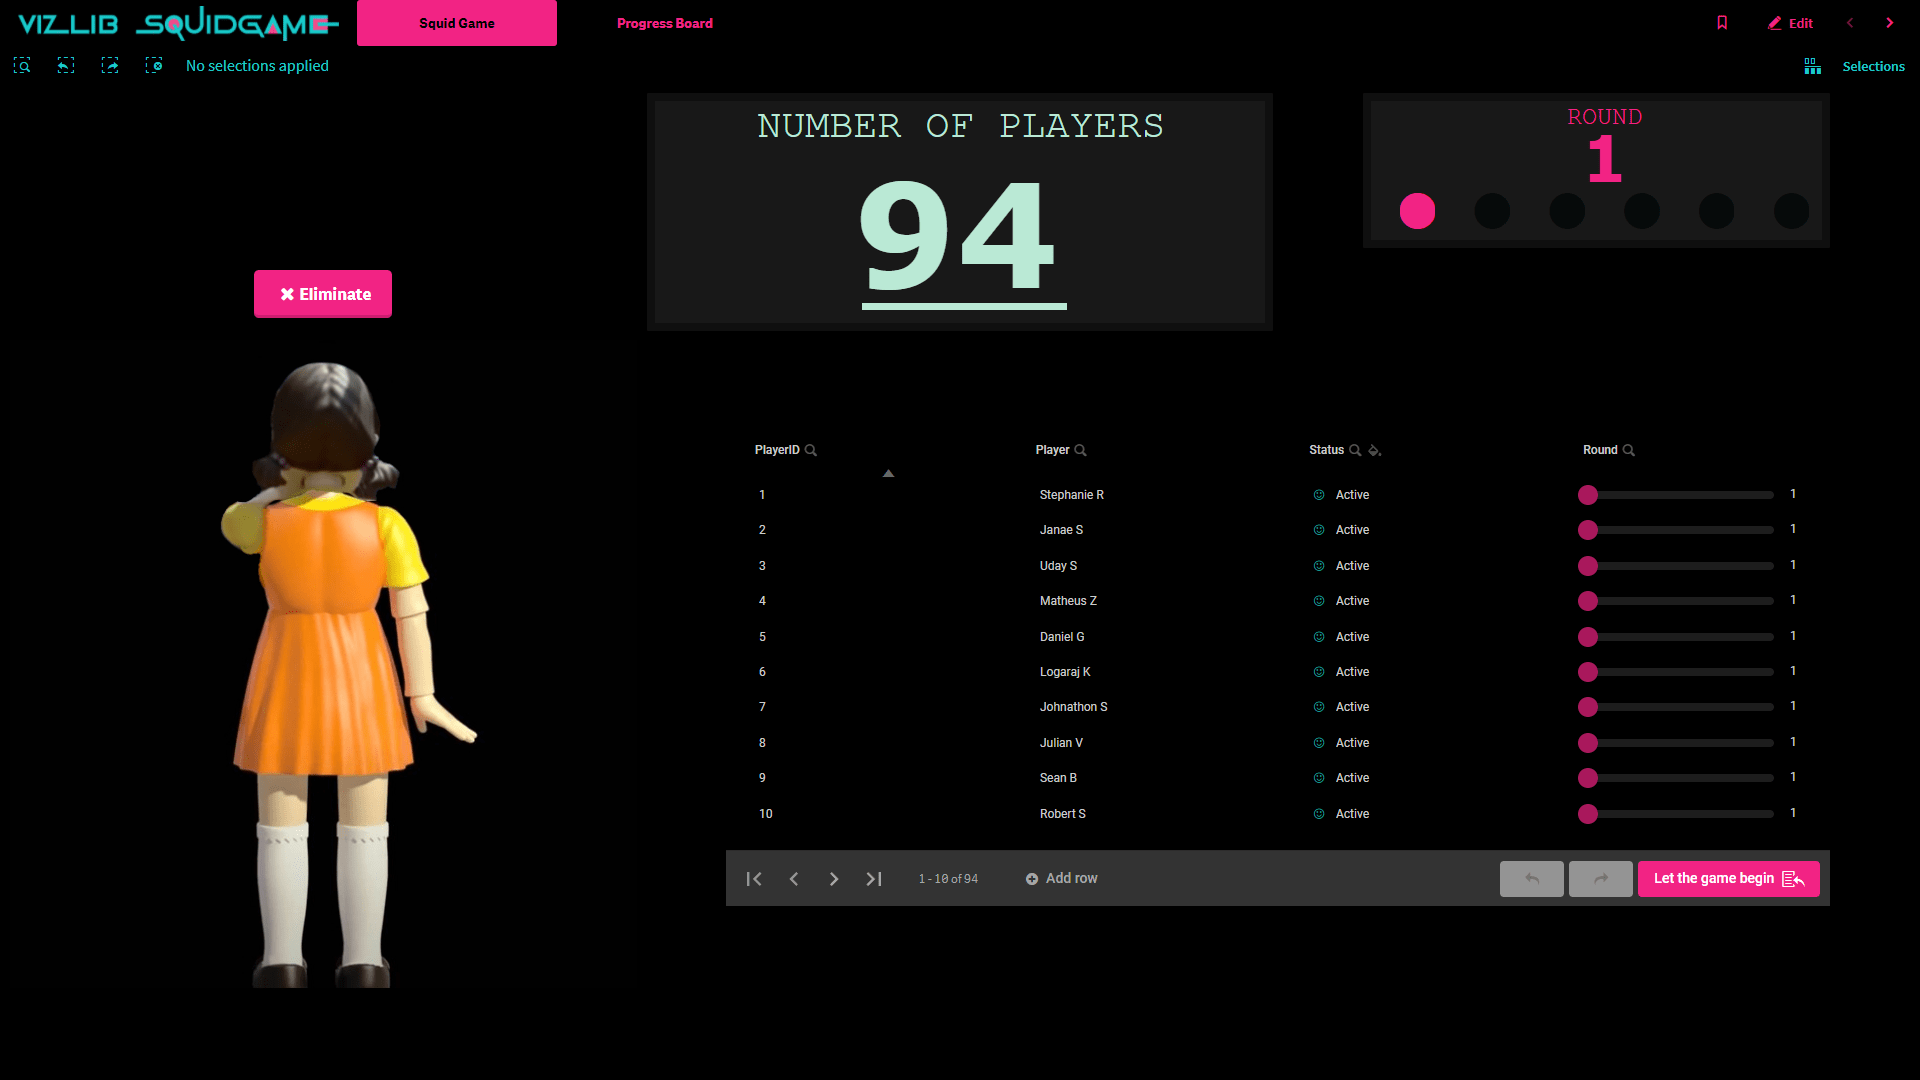Go to previous sheet arrow
The image size is (1920, 1080).
(x=1850, y=23)
